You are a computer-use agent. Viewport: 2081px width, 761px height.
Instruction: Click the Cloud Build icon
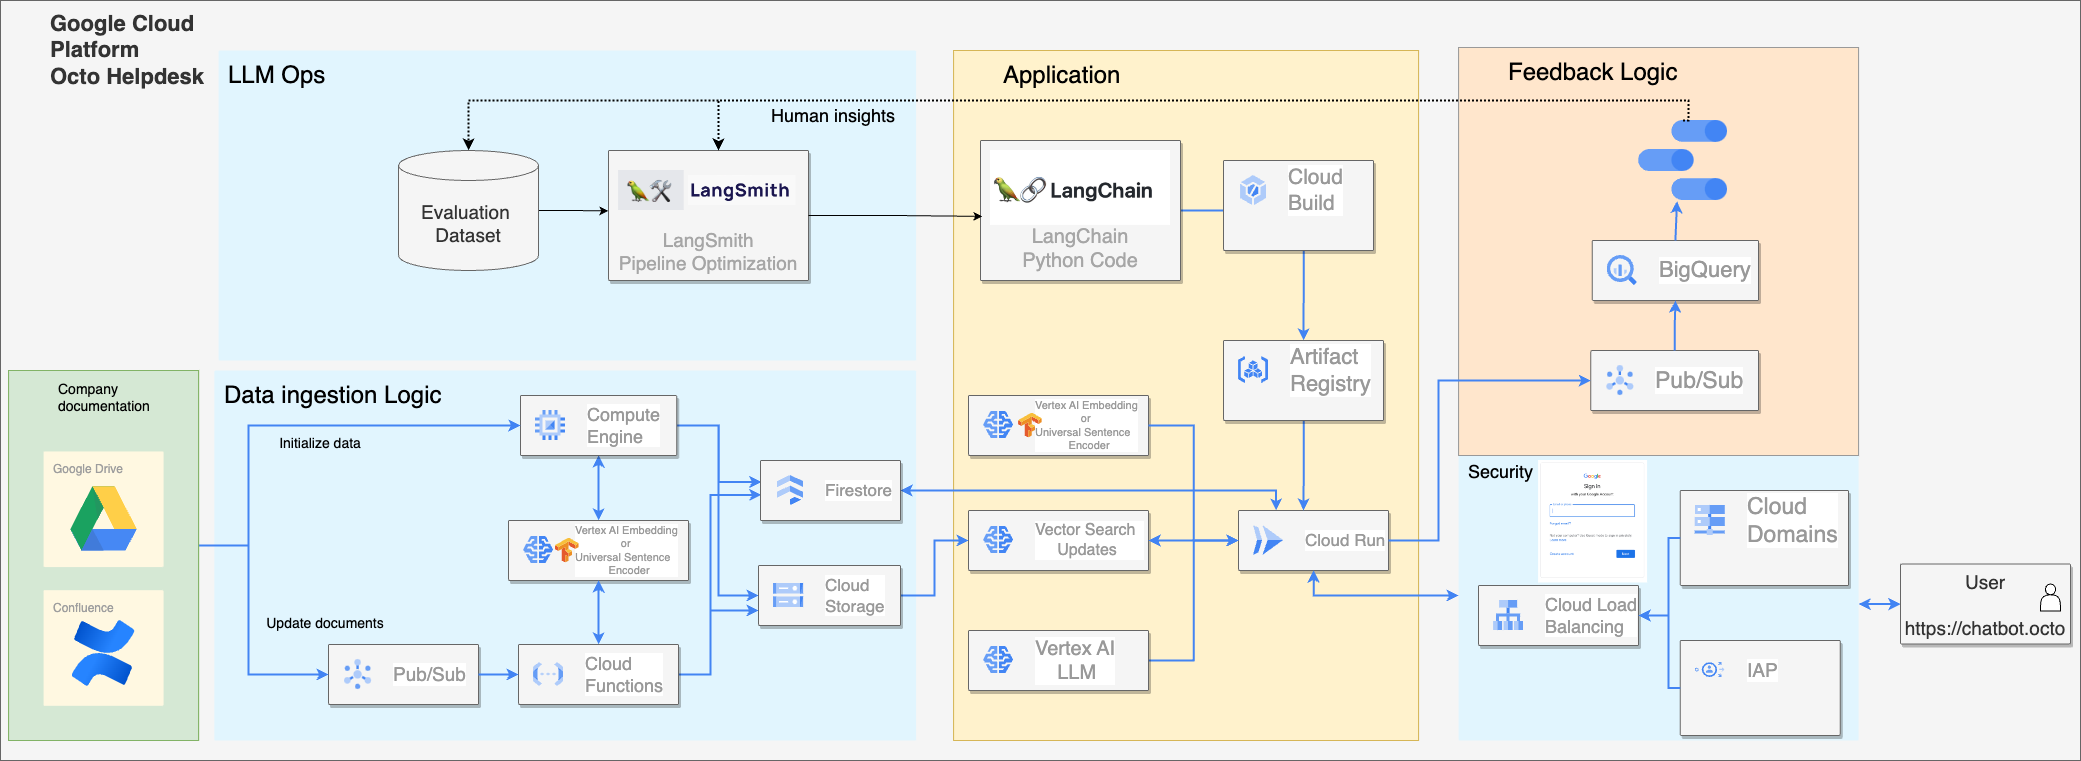coord(1253,190)
